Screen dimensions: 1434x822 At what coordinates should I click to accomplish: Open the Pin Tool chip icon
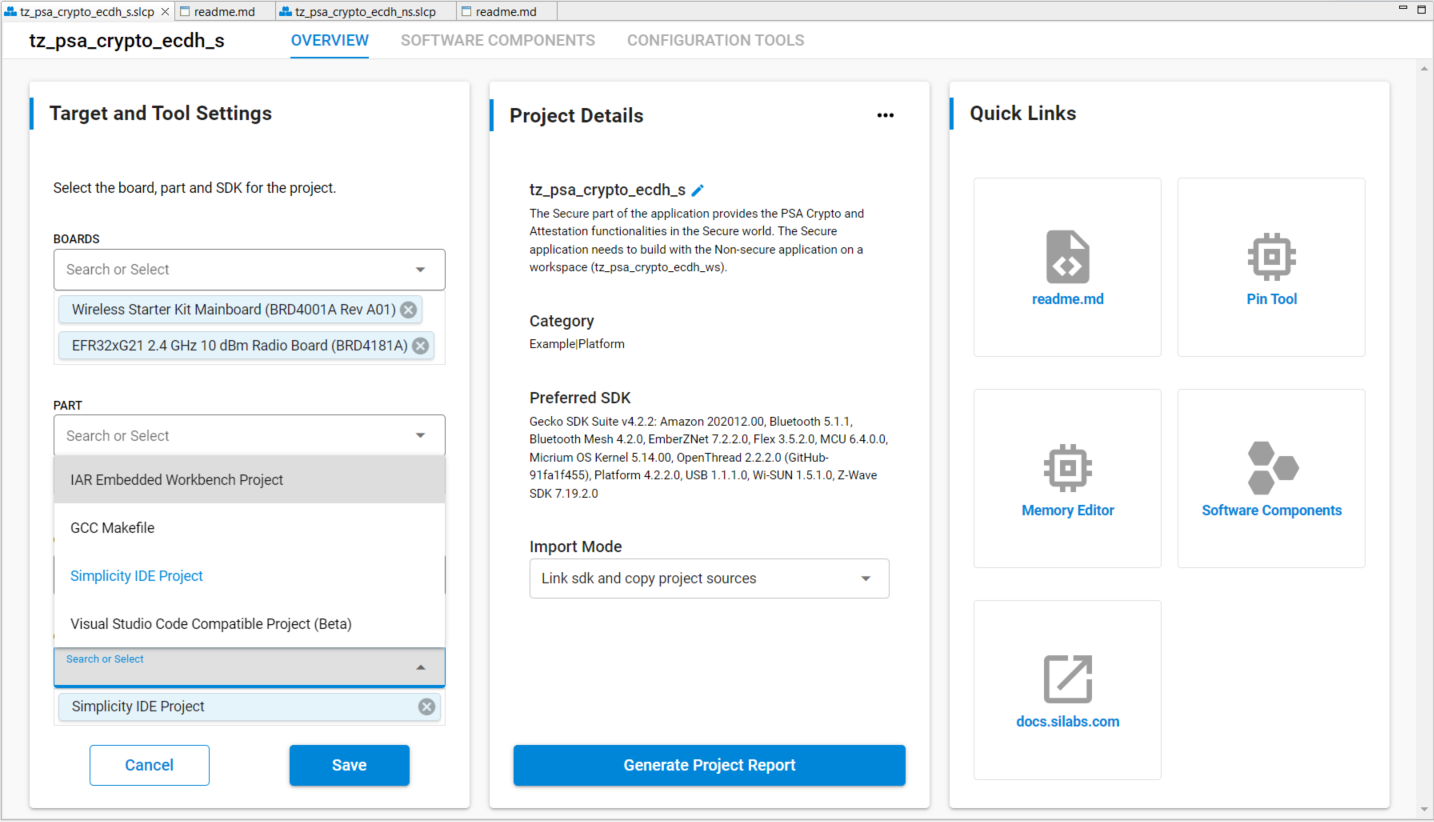tap(1271, 257)
